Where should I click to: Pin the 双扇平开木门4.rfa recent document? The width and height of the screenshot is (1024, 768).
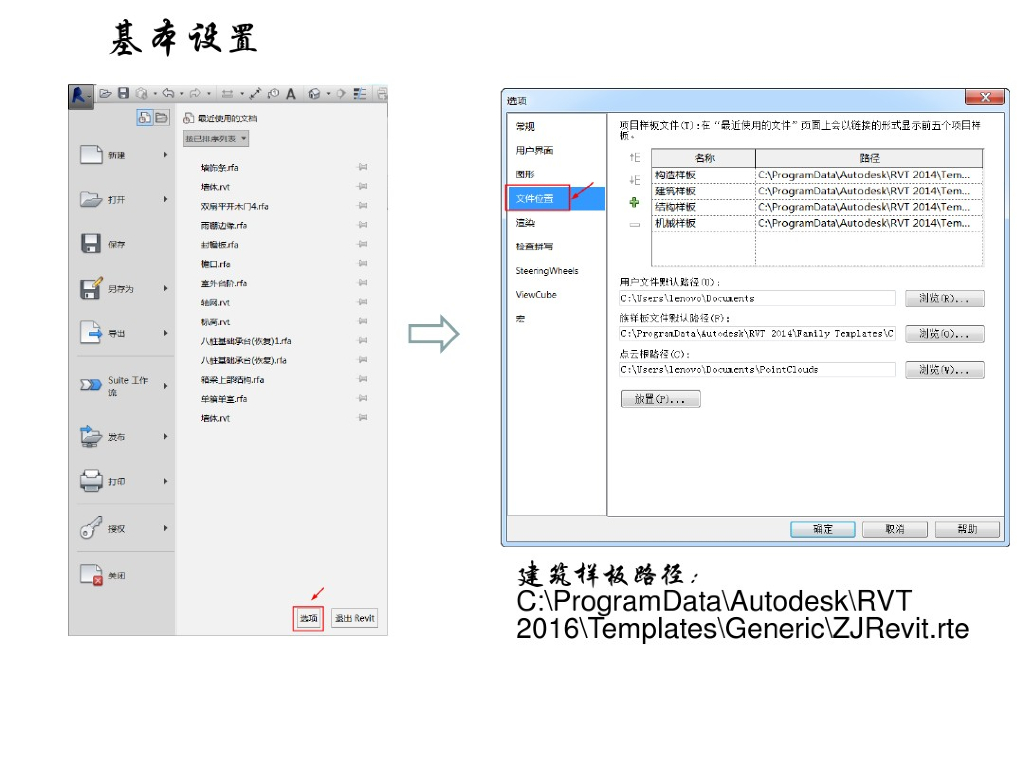pos(362,206)
